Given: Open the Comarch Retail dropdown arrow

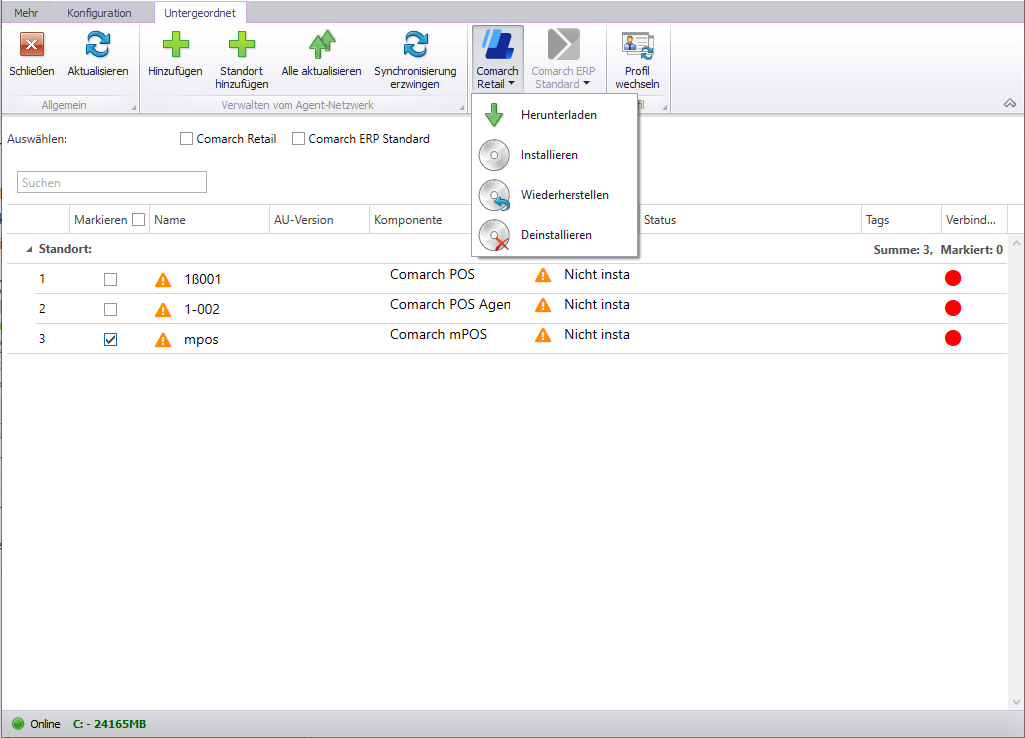Looking at the screenshot, I should click(x=511, y=84).
